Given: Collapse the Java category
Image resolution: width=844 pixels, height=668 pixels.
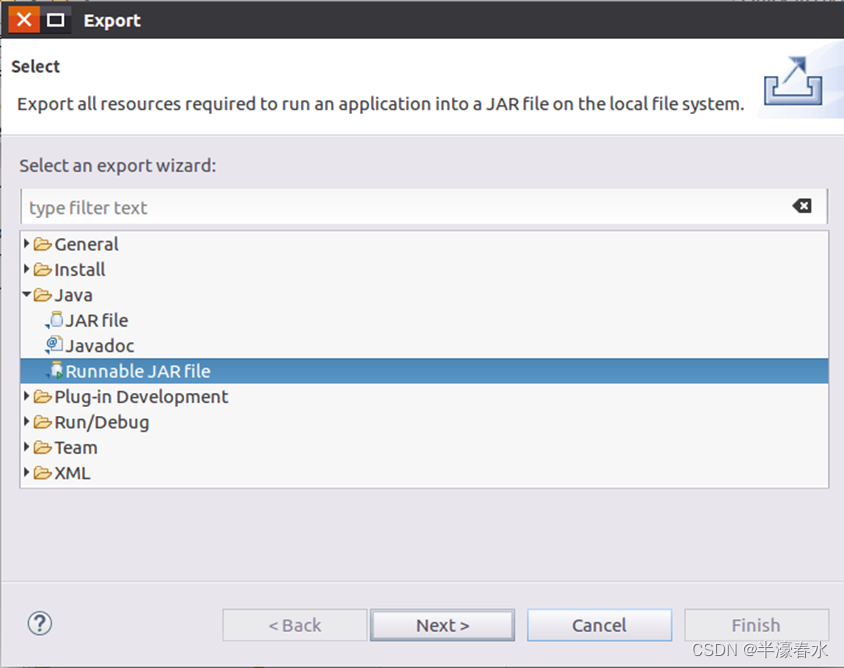Looking at the screenshot, I should (27, 295).
